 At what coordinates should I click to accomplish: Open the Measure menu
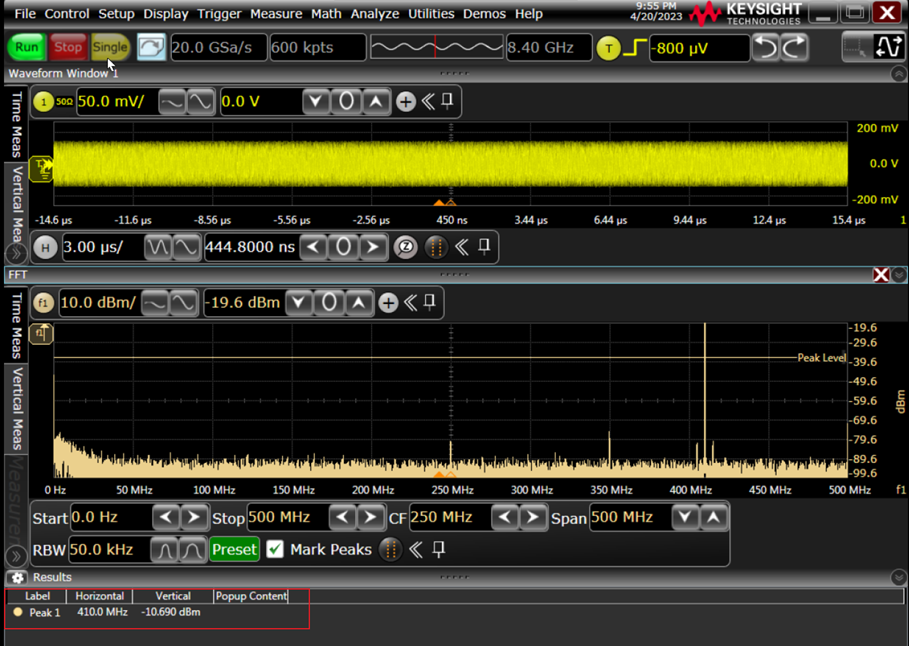pos(276,13)
